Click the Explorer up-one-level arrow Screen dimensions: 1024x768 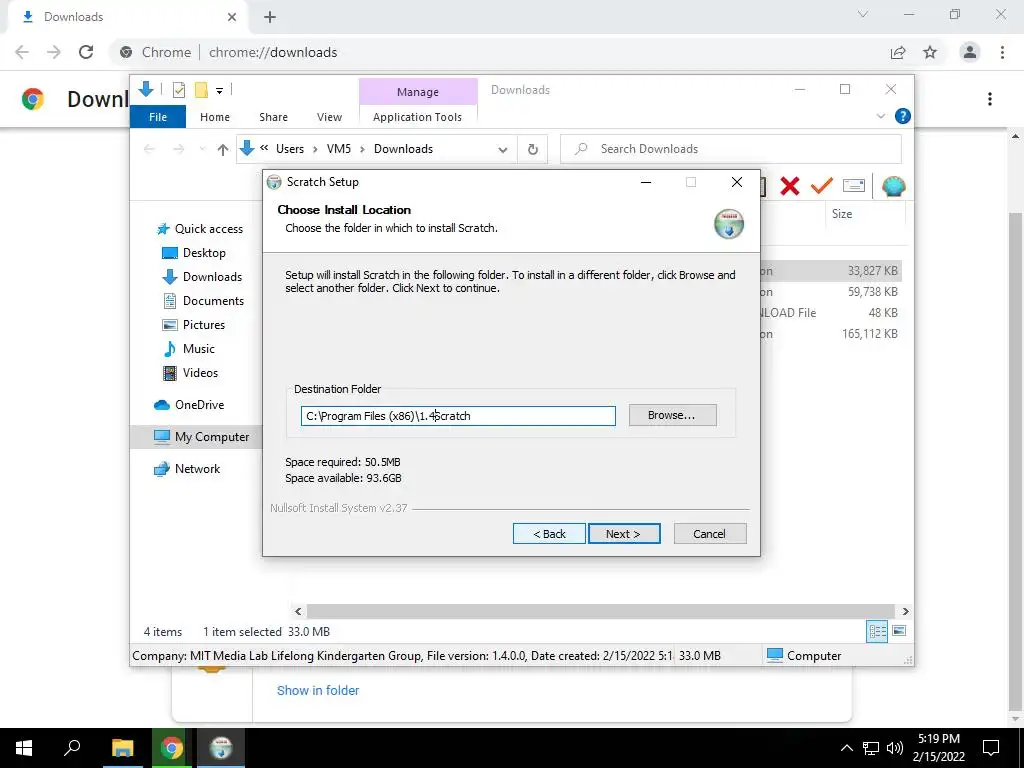[x=223, y=150]
